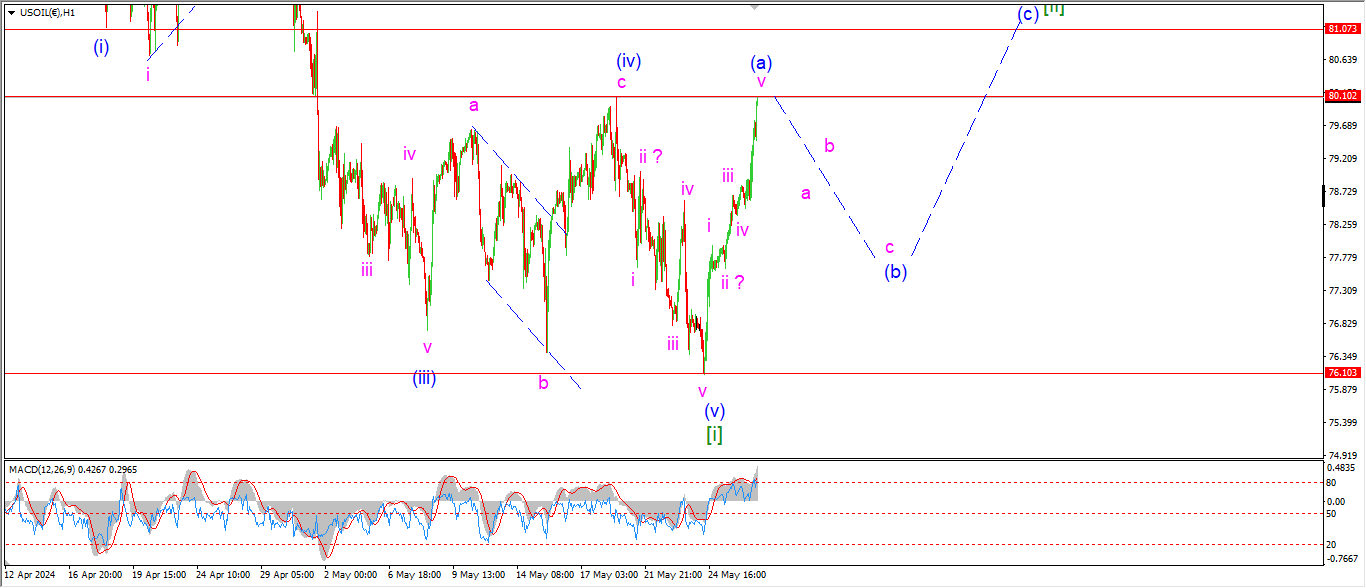
Task: Open the chart menu arrow beside USOIL(€),H1
Action: [11, 12]
